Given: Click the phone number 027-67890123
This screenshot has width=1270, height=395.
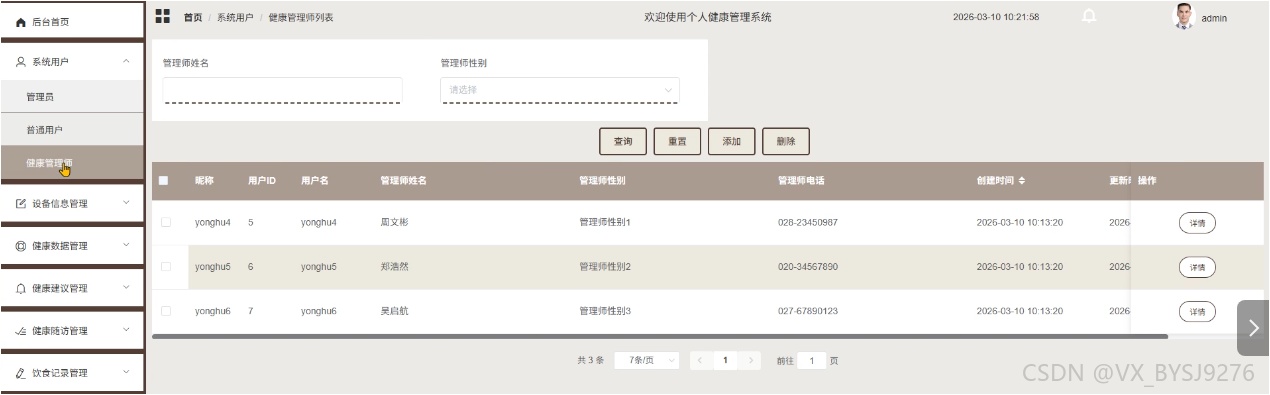Looking at the screenshot, I should 808,311.
